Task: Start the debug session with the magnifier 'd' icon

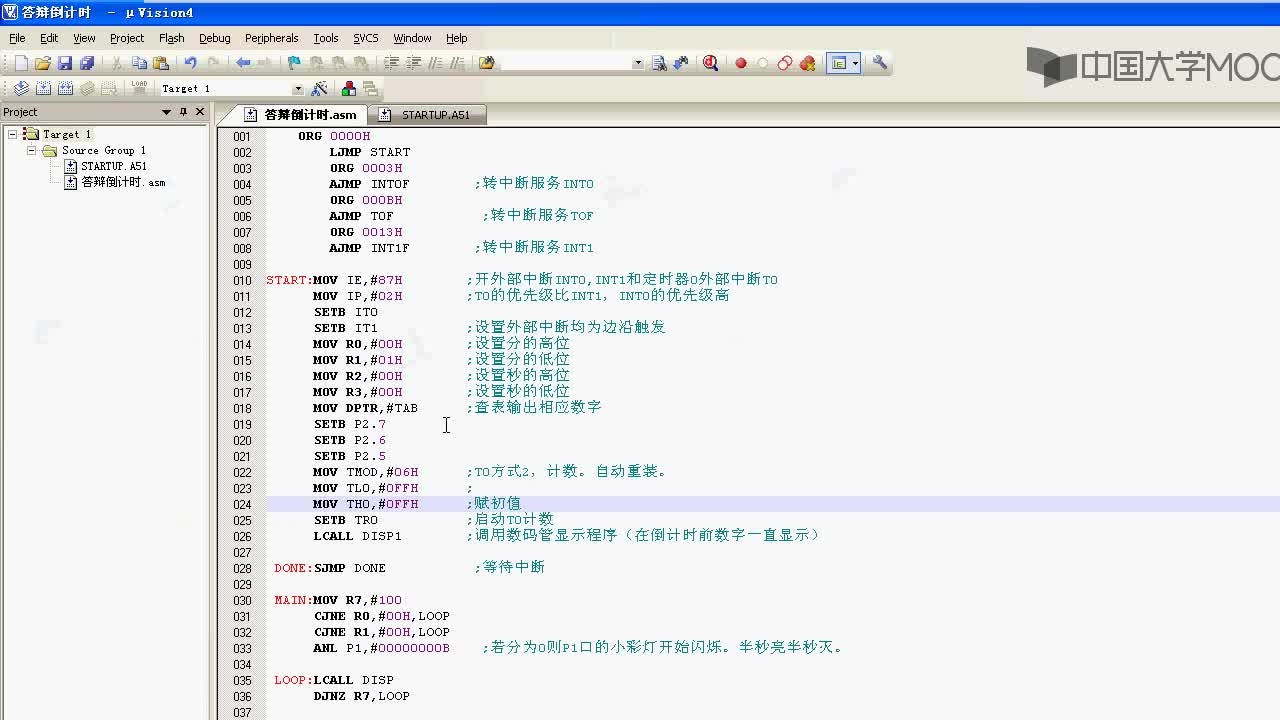Action: coord(711,63)
